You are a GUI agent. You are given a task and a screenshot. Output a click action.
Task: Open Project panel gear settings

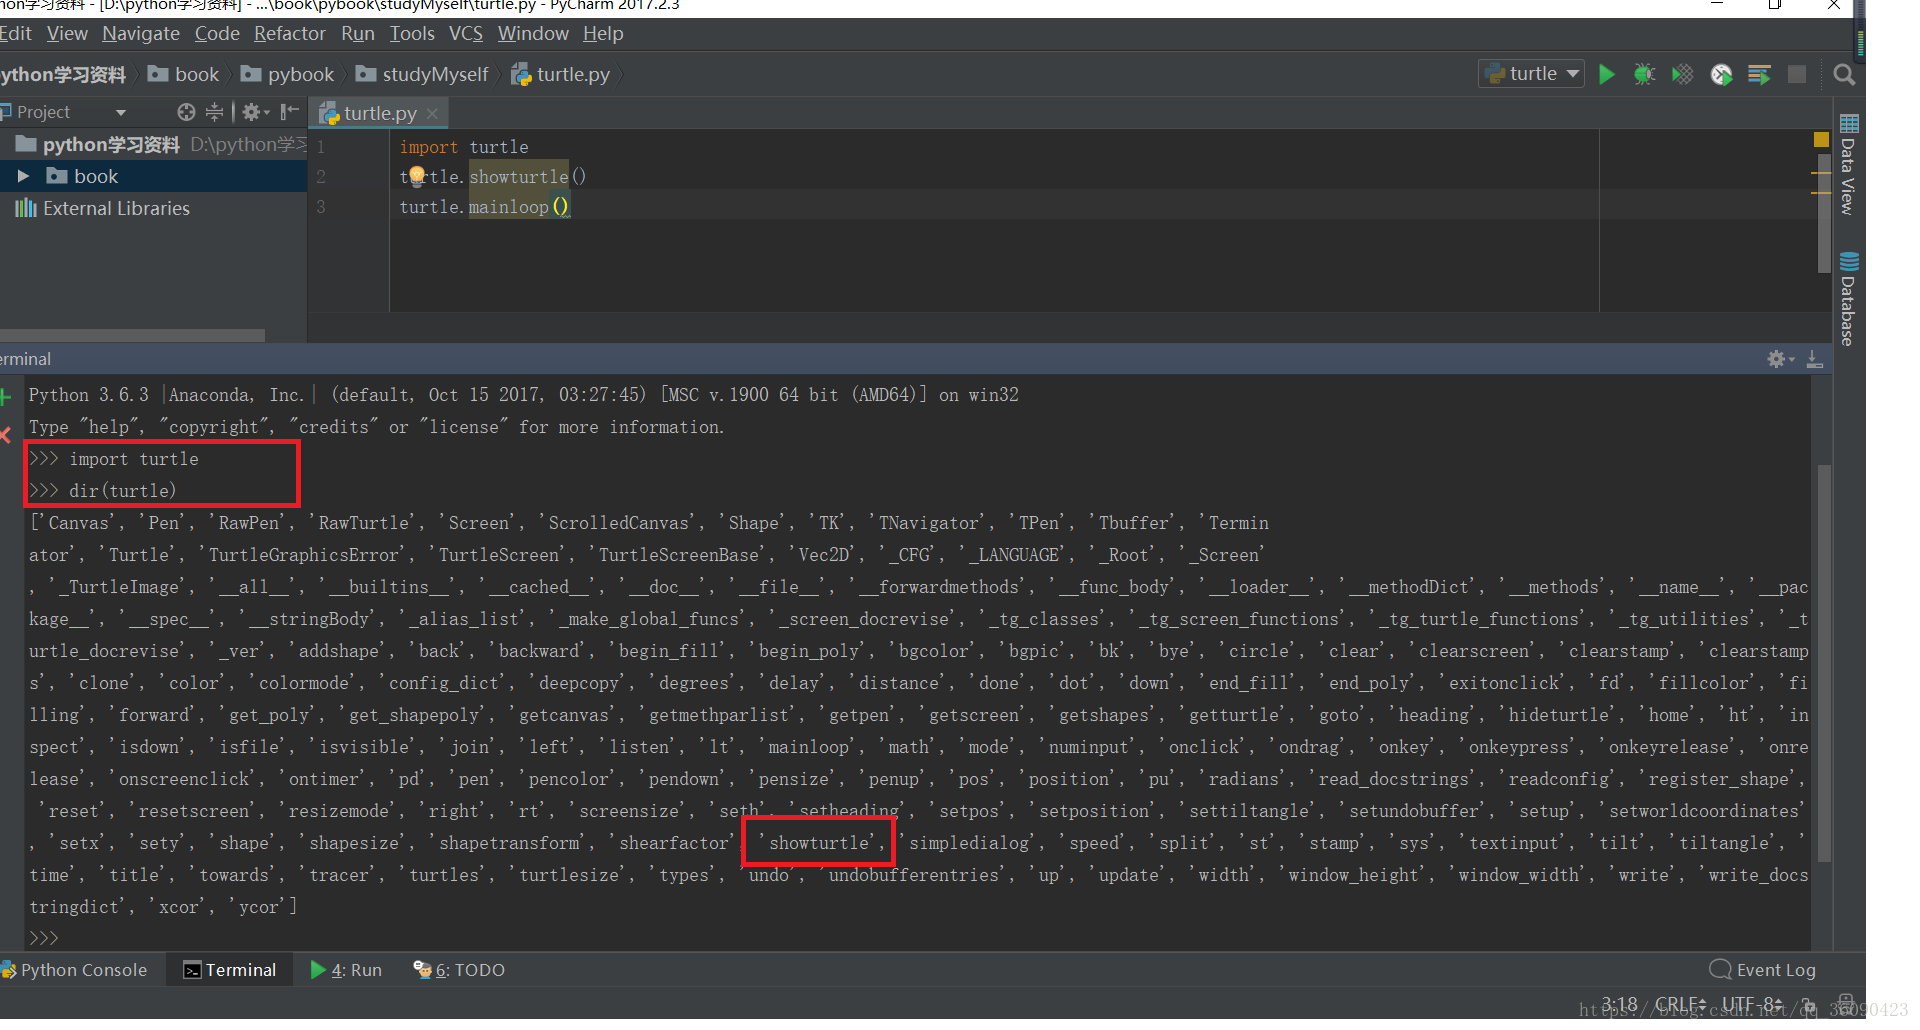254,112
